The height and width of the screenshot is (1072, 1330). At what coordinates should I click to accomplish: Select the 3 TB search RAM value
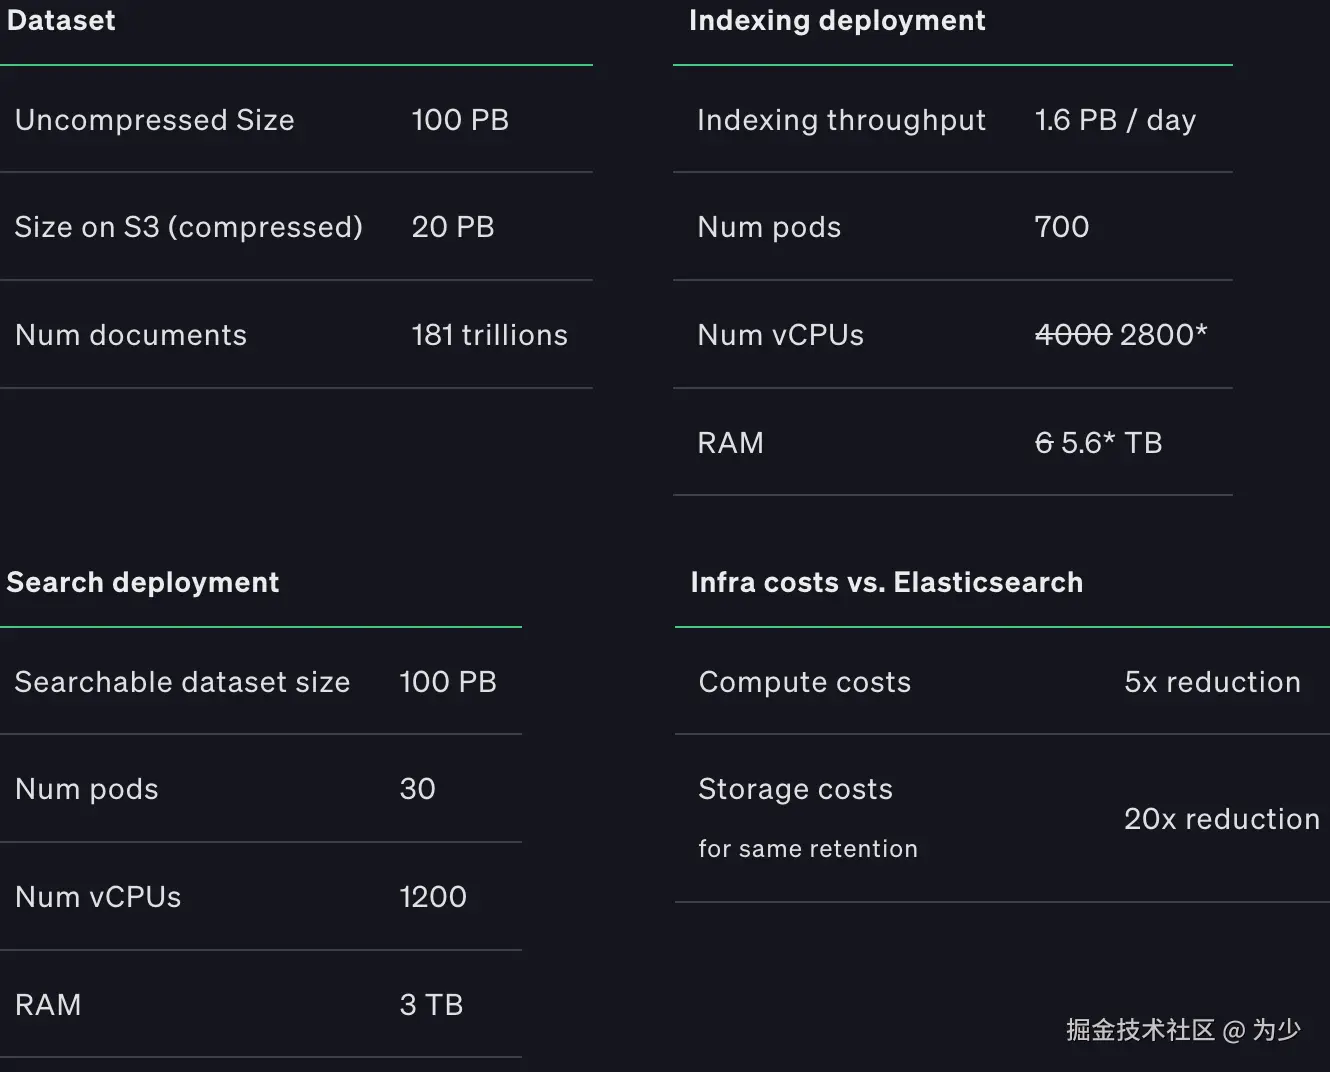click(x=431, y=1005)
